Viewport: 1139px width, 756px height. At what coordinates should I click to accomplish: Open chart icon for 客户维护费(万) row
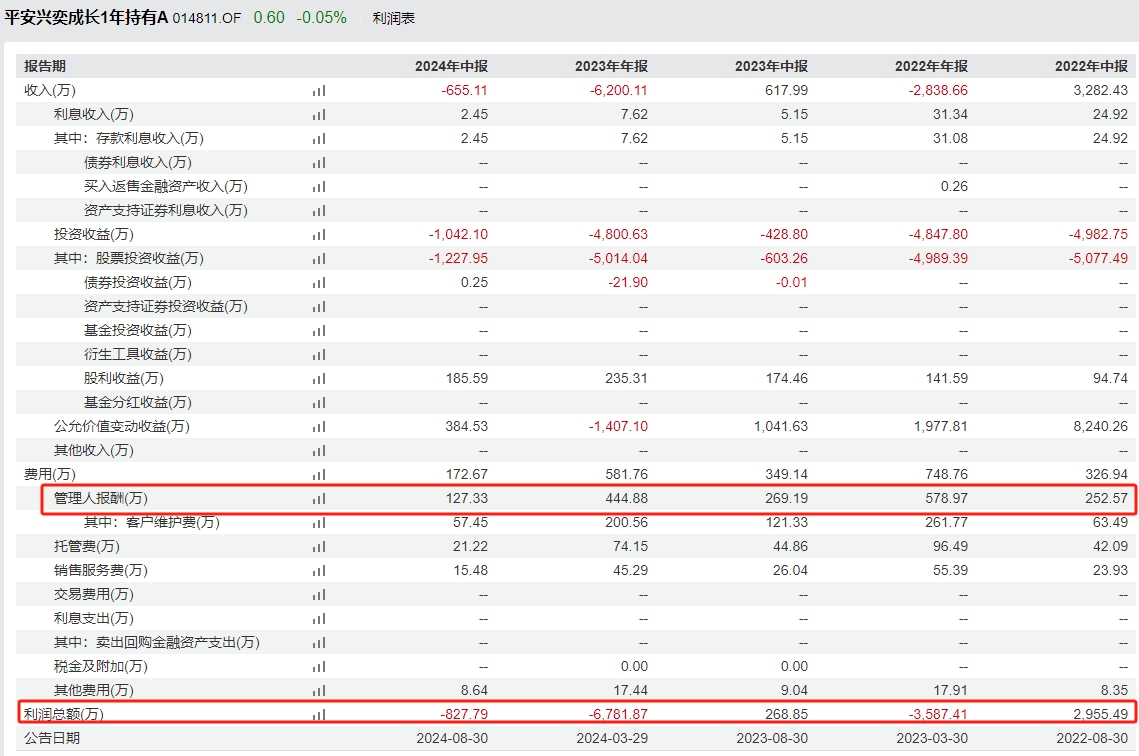[319, 522]
